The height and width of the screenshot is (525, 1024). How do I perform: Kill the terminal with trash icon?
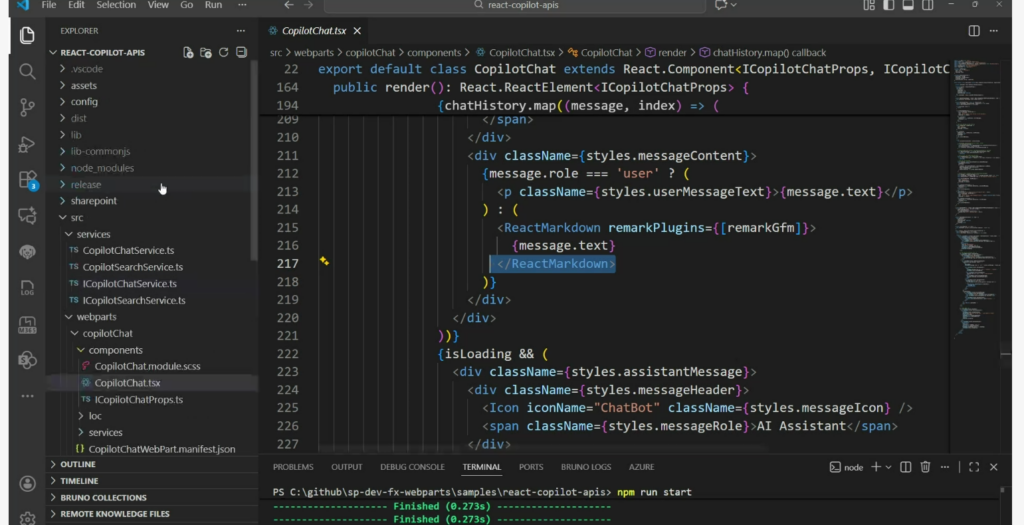pos(925,467)
